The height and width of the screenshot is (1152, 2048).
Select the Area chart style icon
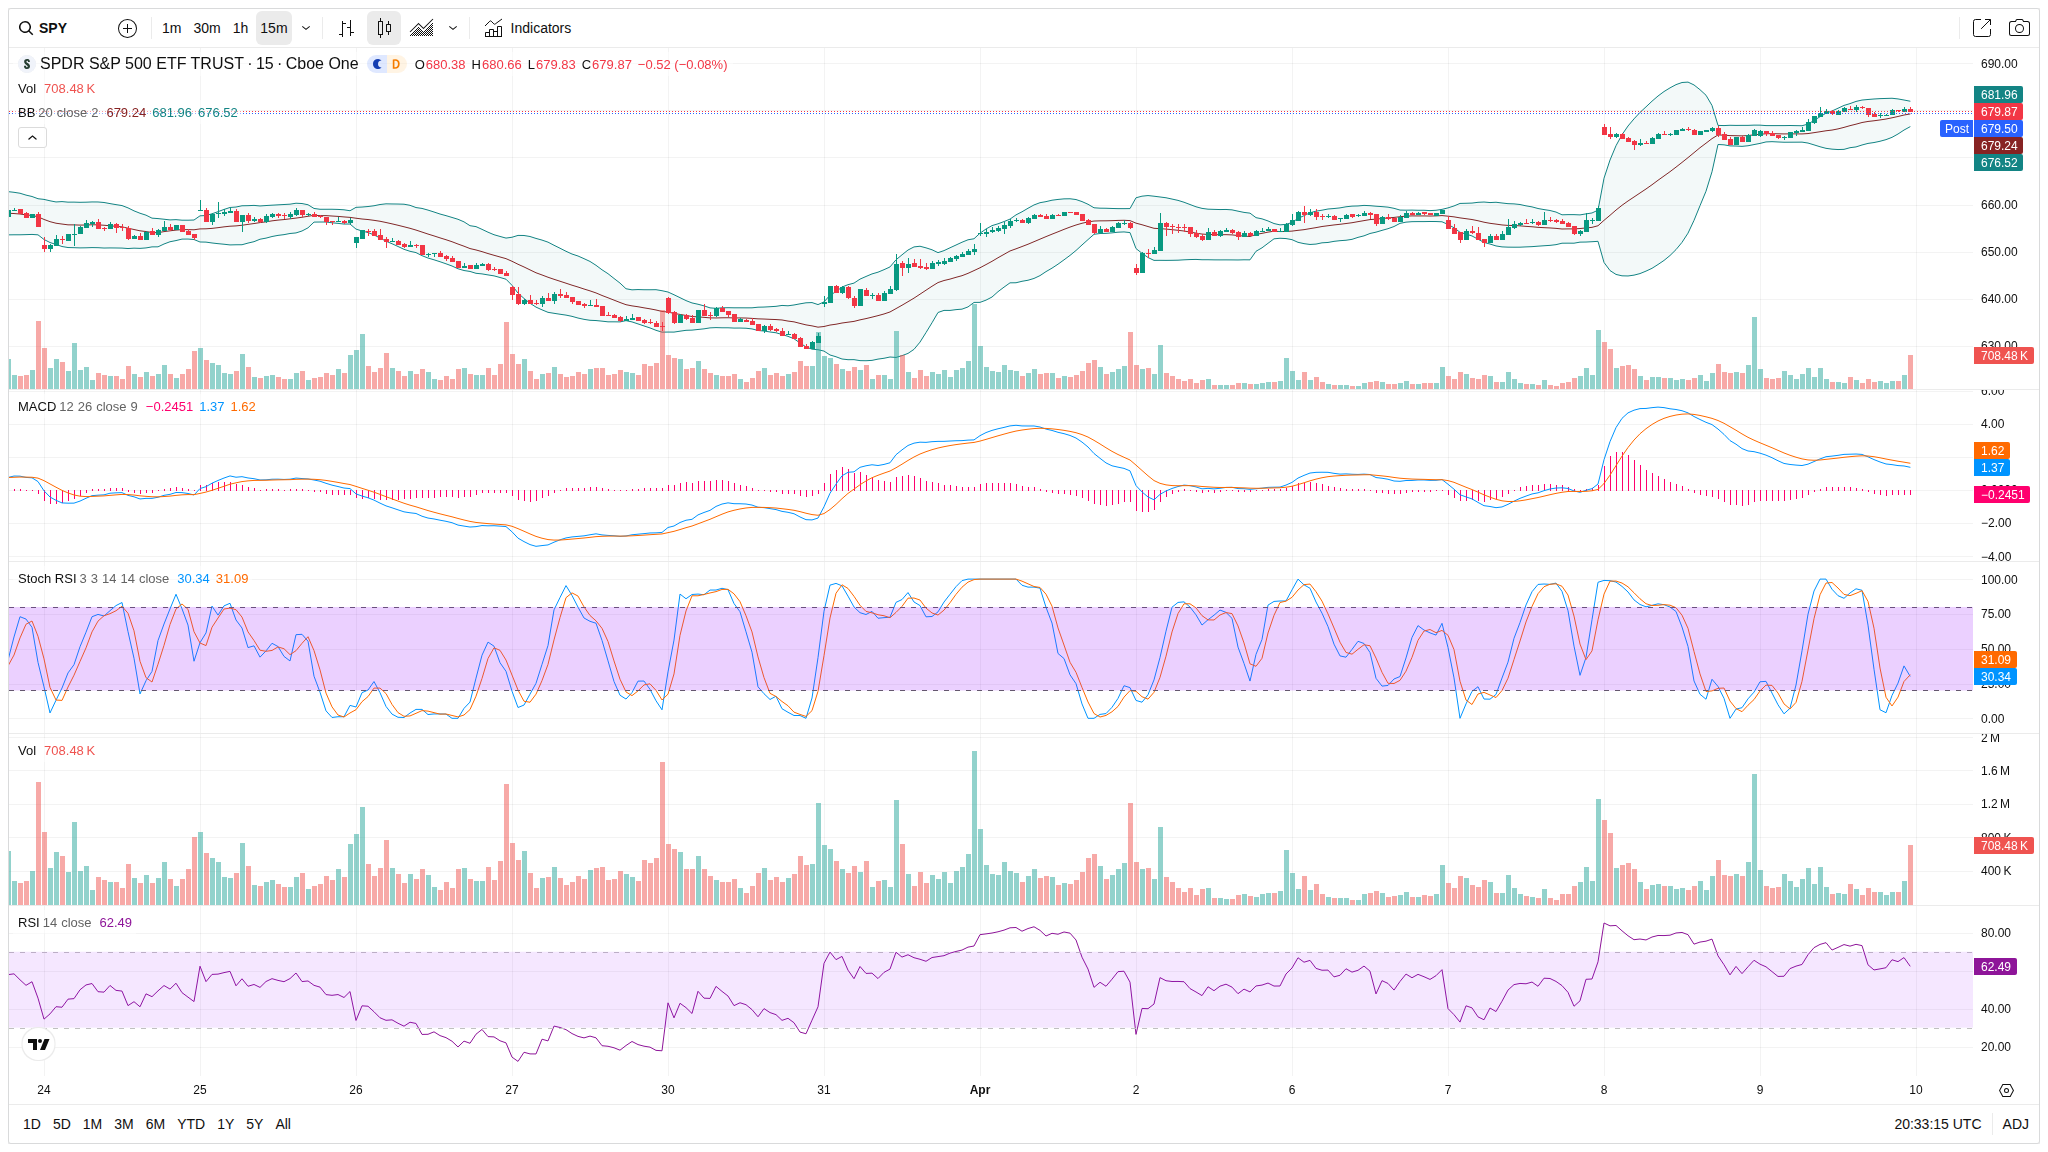pyautogui.click(x=422, y=28)
